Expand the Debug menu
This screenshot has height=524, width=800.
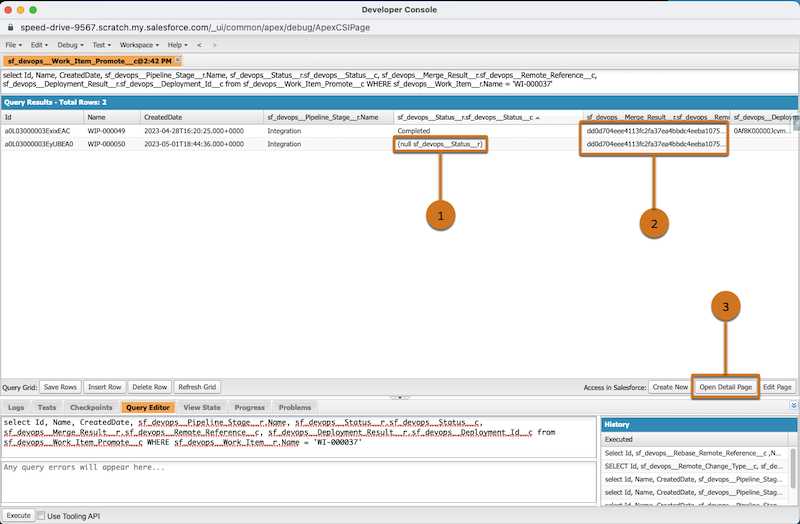(x=71, y=45)
